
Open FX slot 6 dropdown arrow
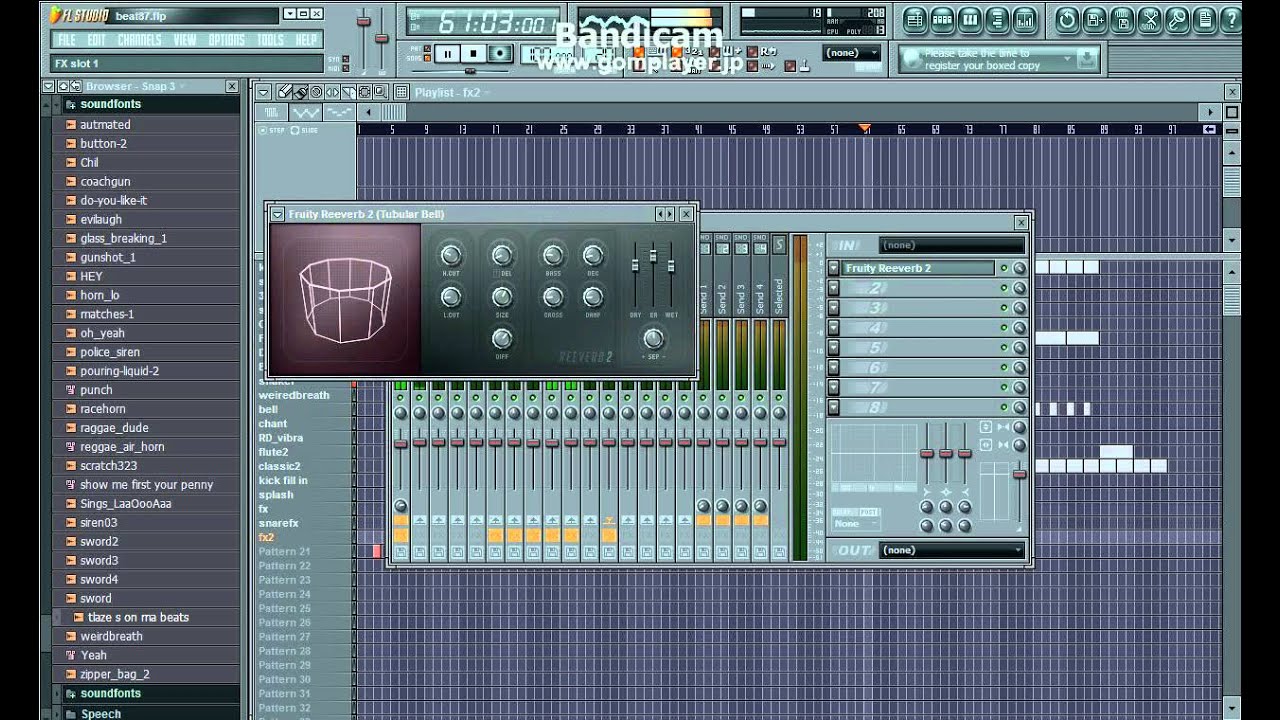833,367
